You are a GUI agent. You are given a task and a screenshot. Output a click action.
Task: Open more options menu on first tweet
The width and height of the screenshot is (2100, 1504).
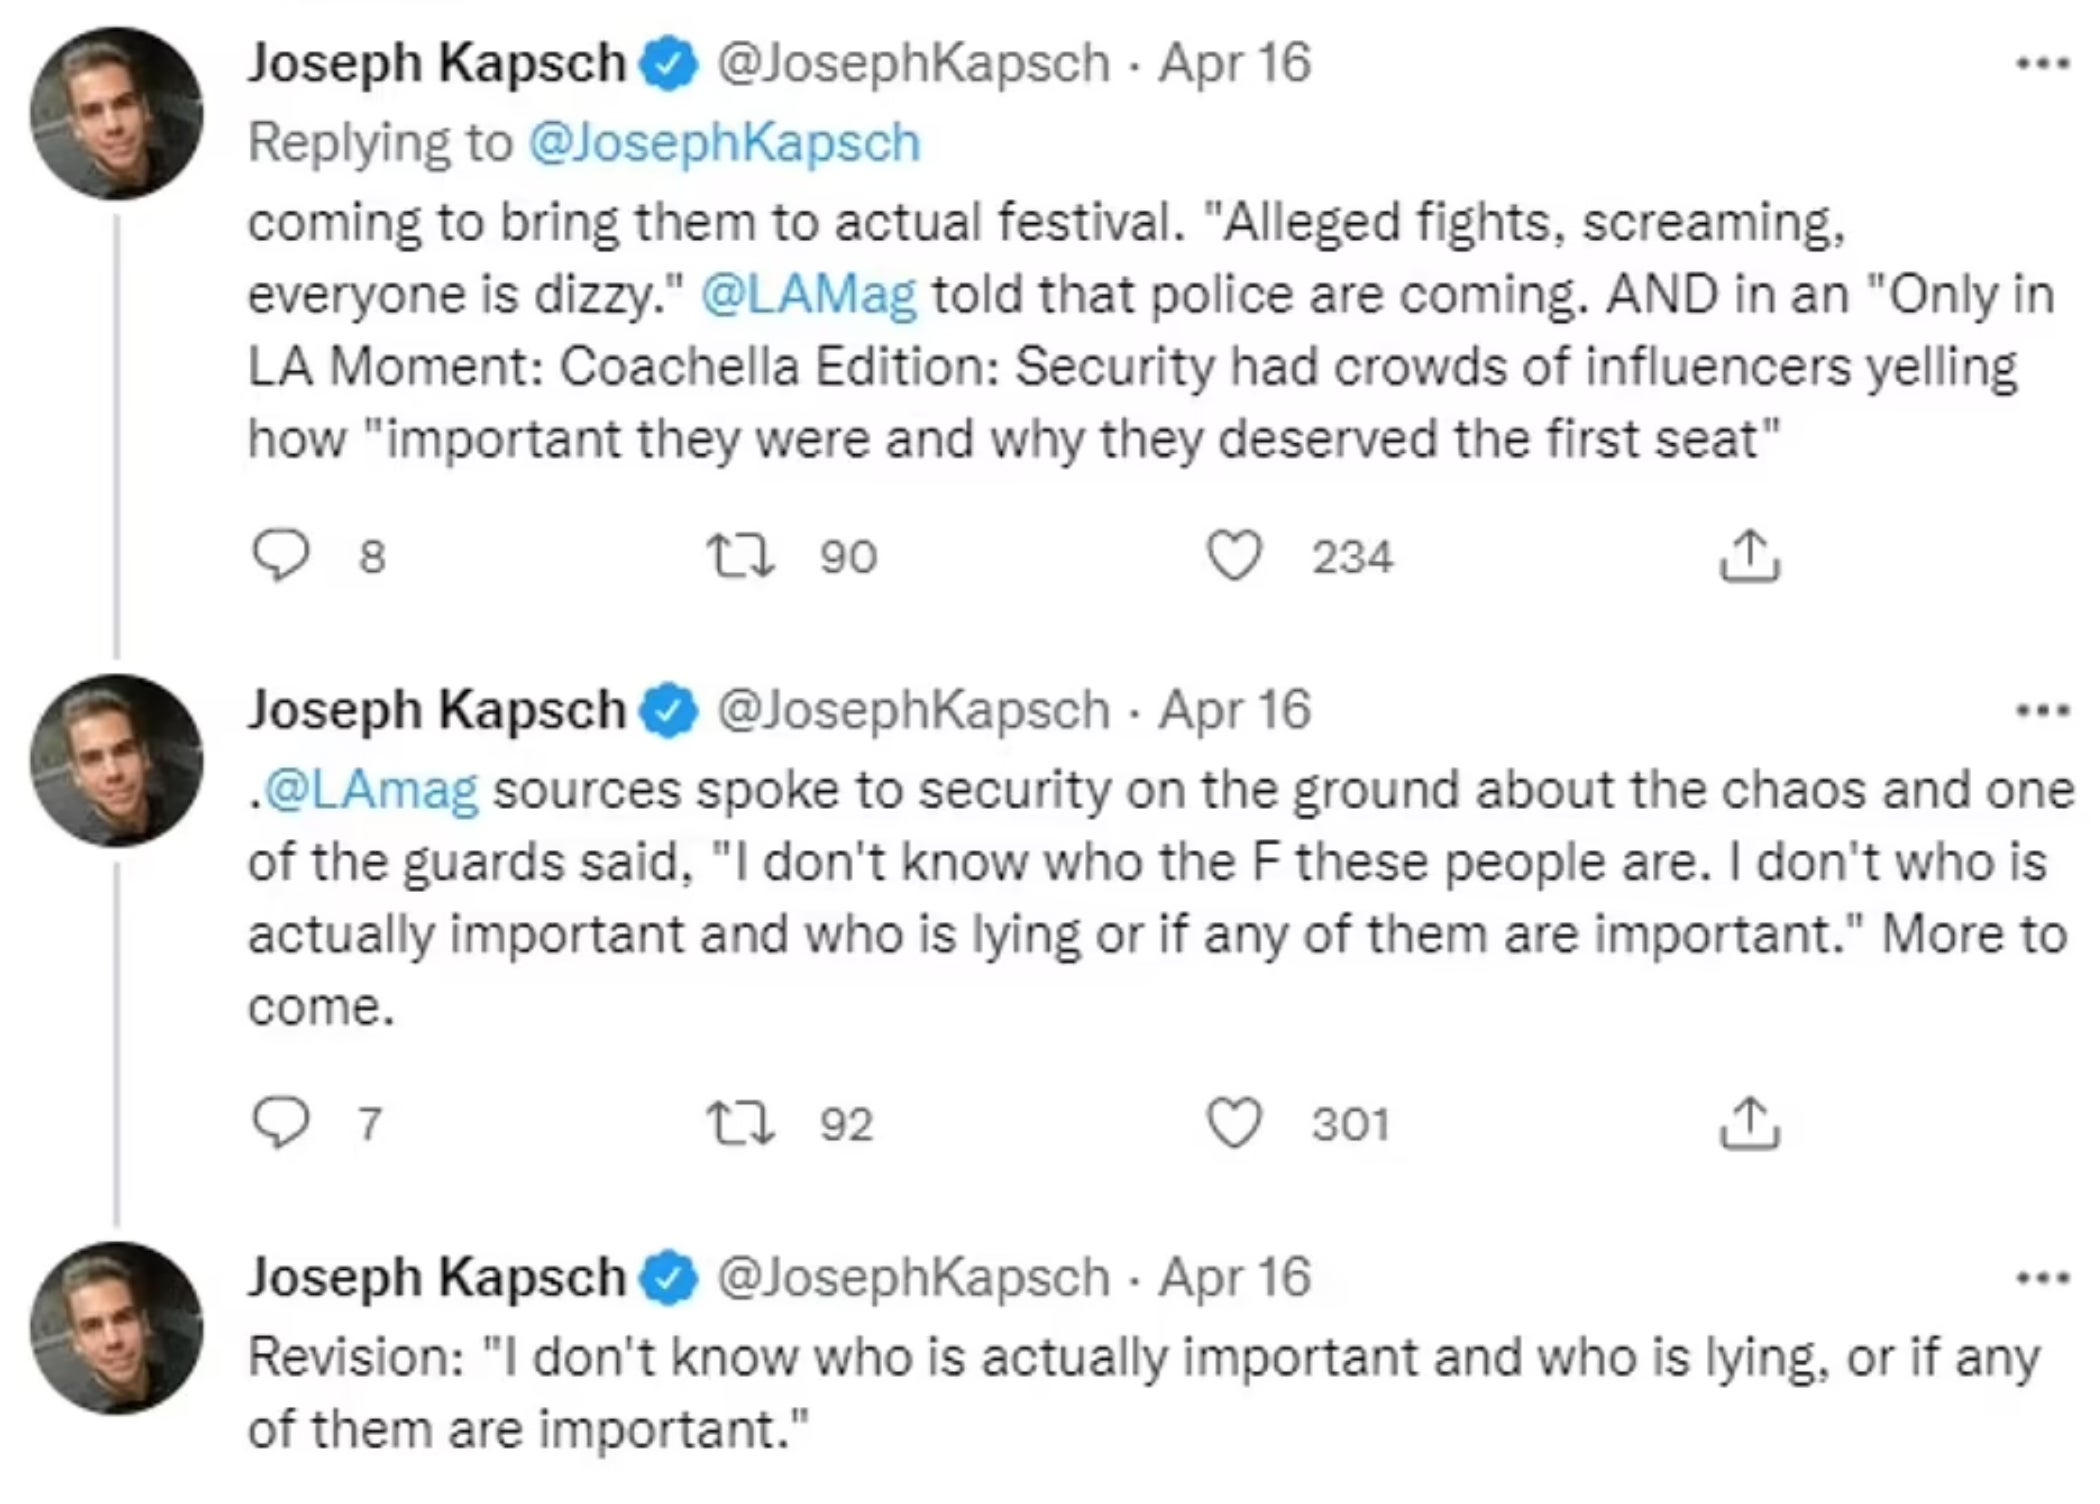click(2043, 65)
